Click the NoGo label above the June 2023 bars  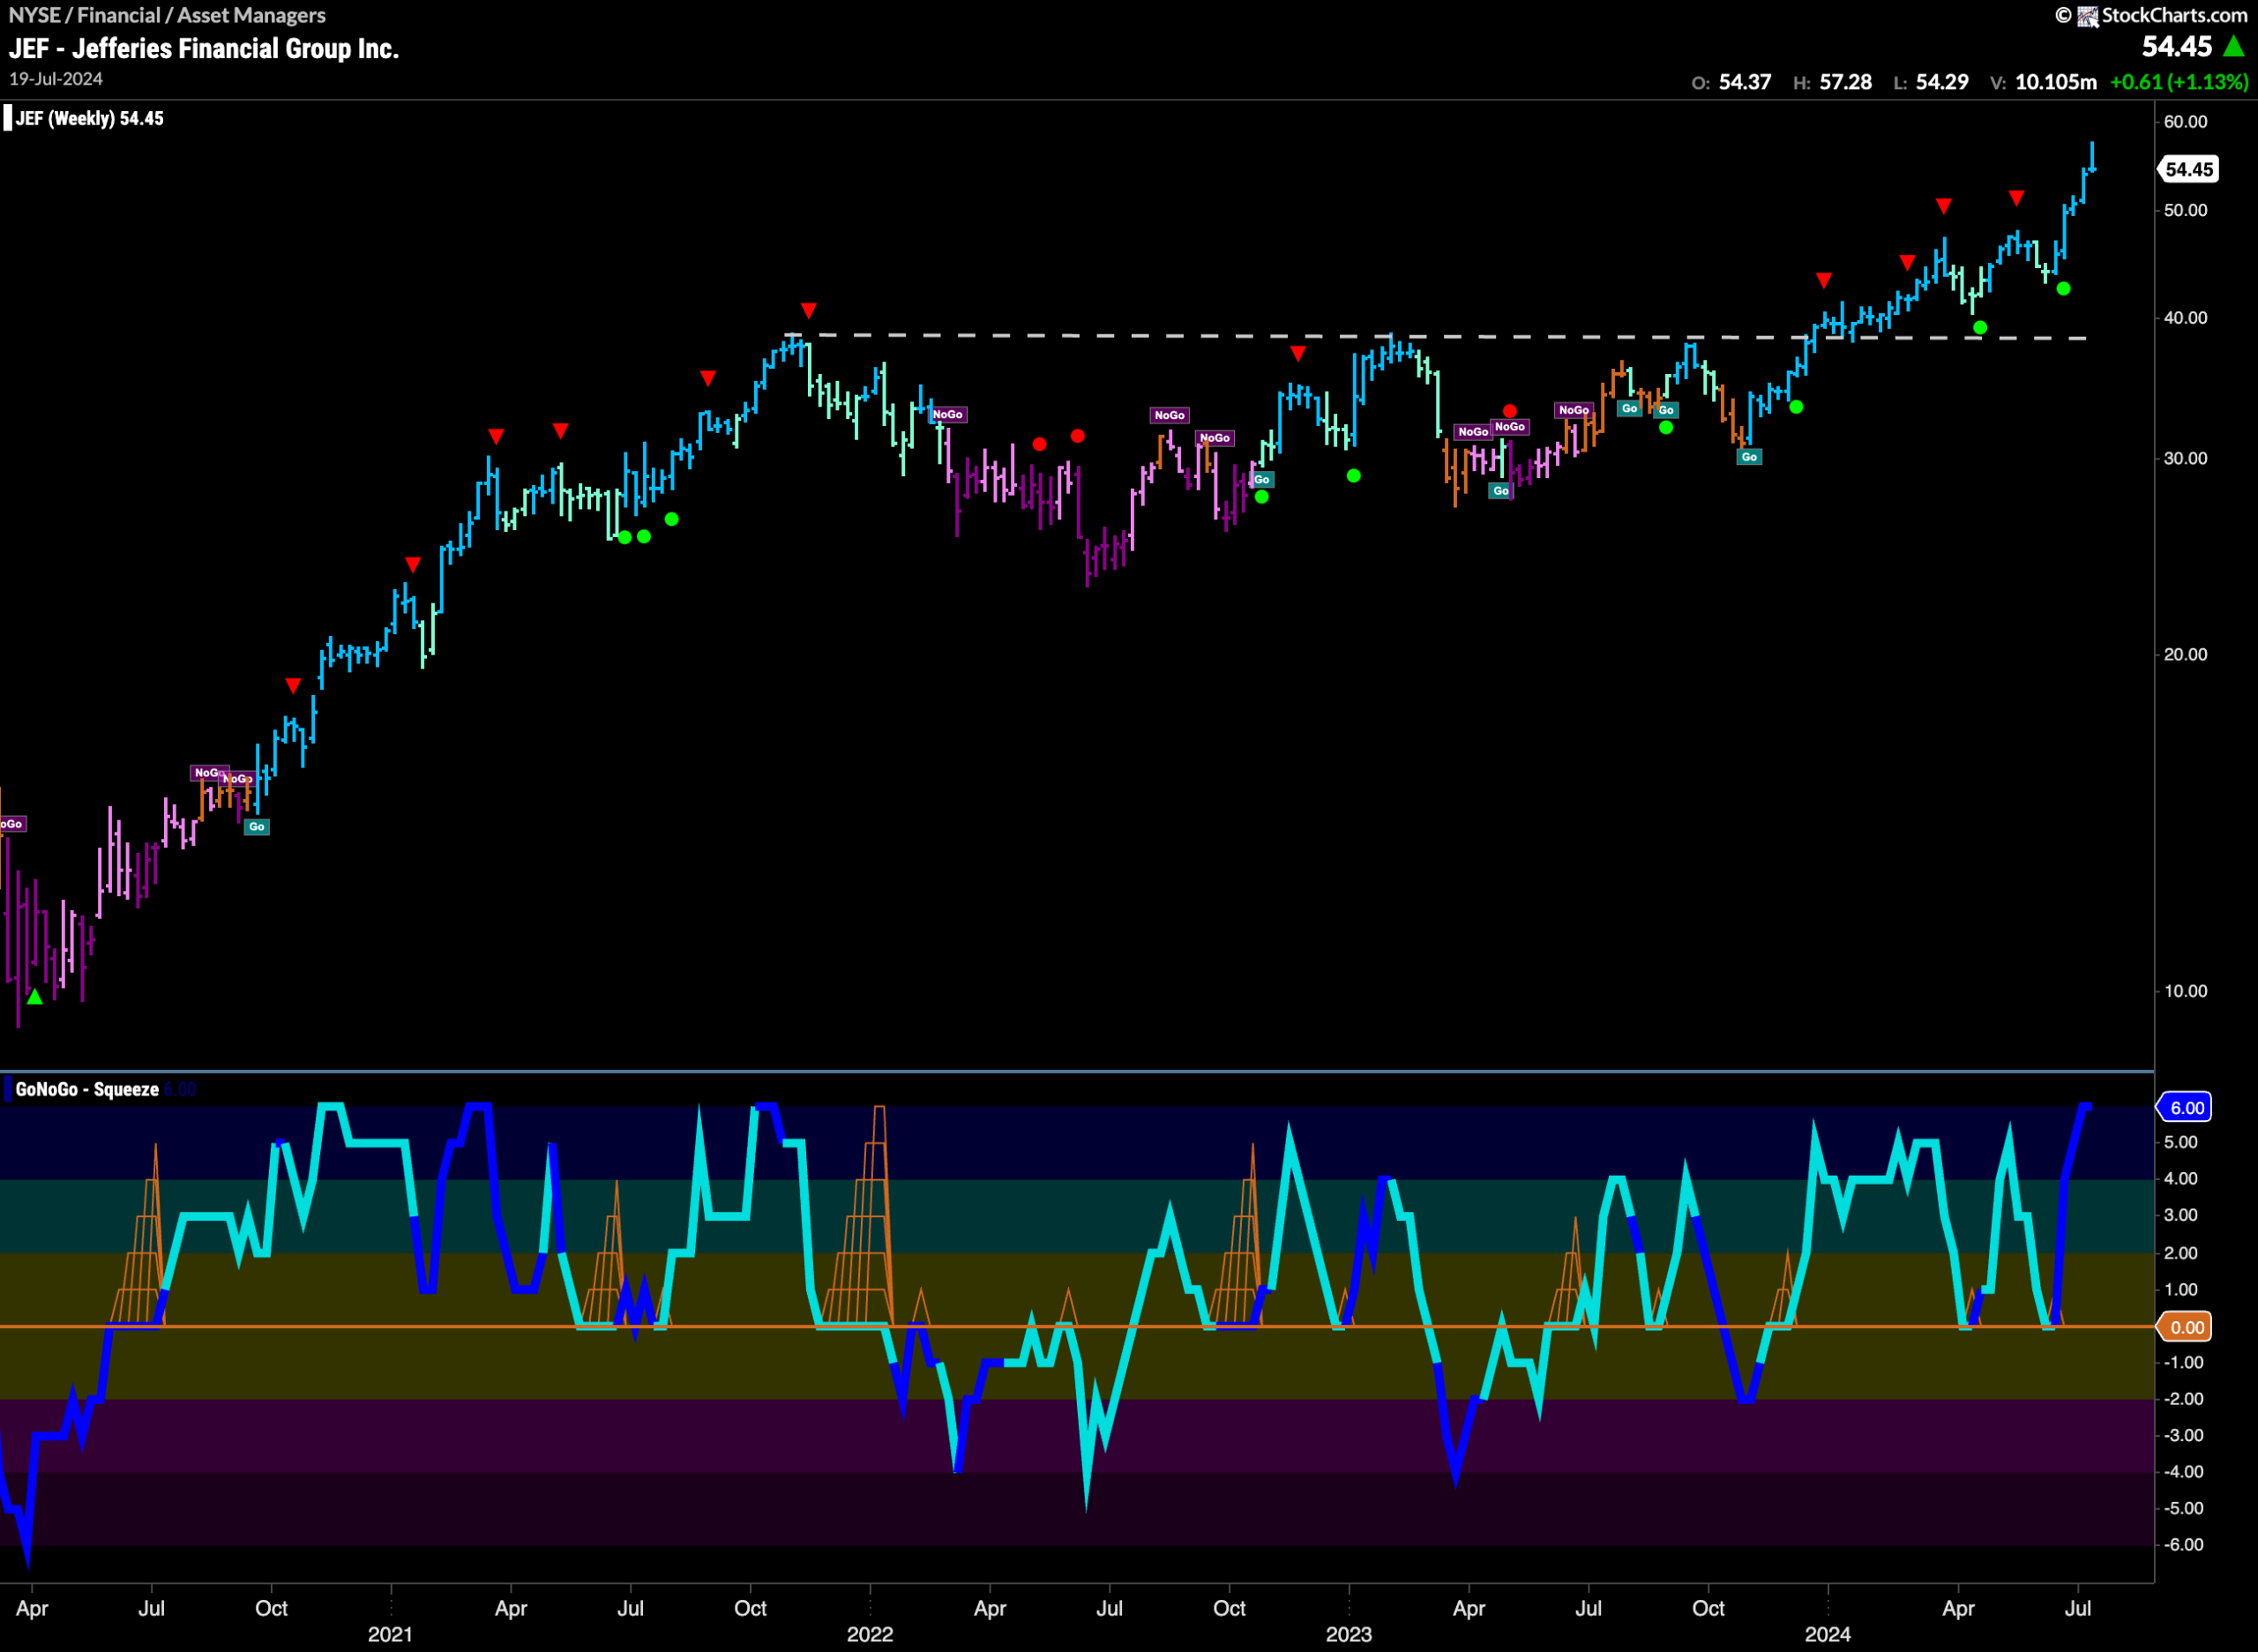coord(1573,410)
